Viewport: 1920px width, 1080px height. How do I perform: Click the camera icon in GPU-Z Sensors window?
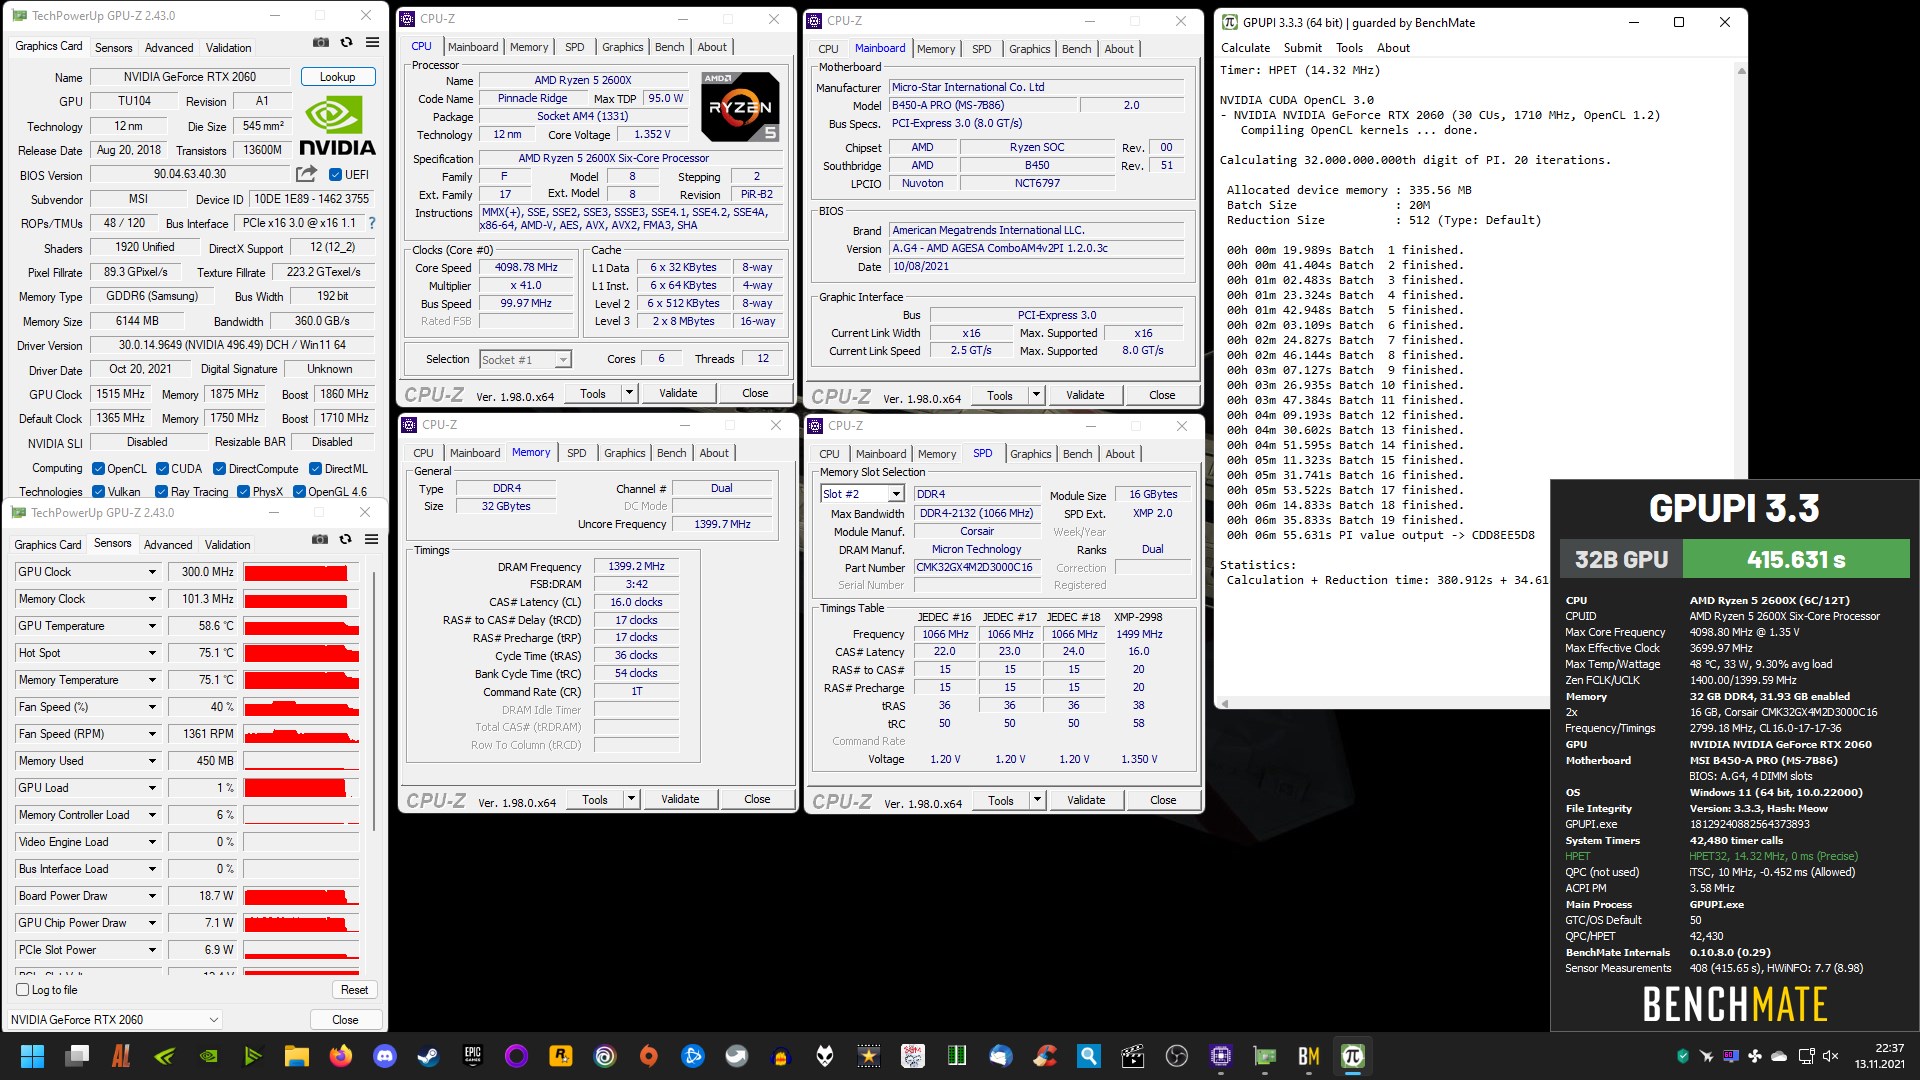click(x=319, y=540)
